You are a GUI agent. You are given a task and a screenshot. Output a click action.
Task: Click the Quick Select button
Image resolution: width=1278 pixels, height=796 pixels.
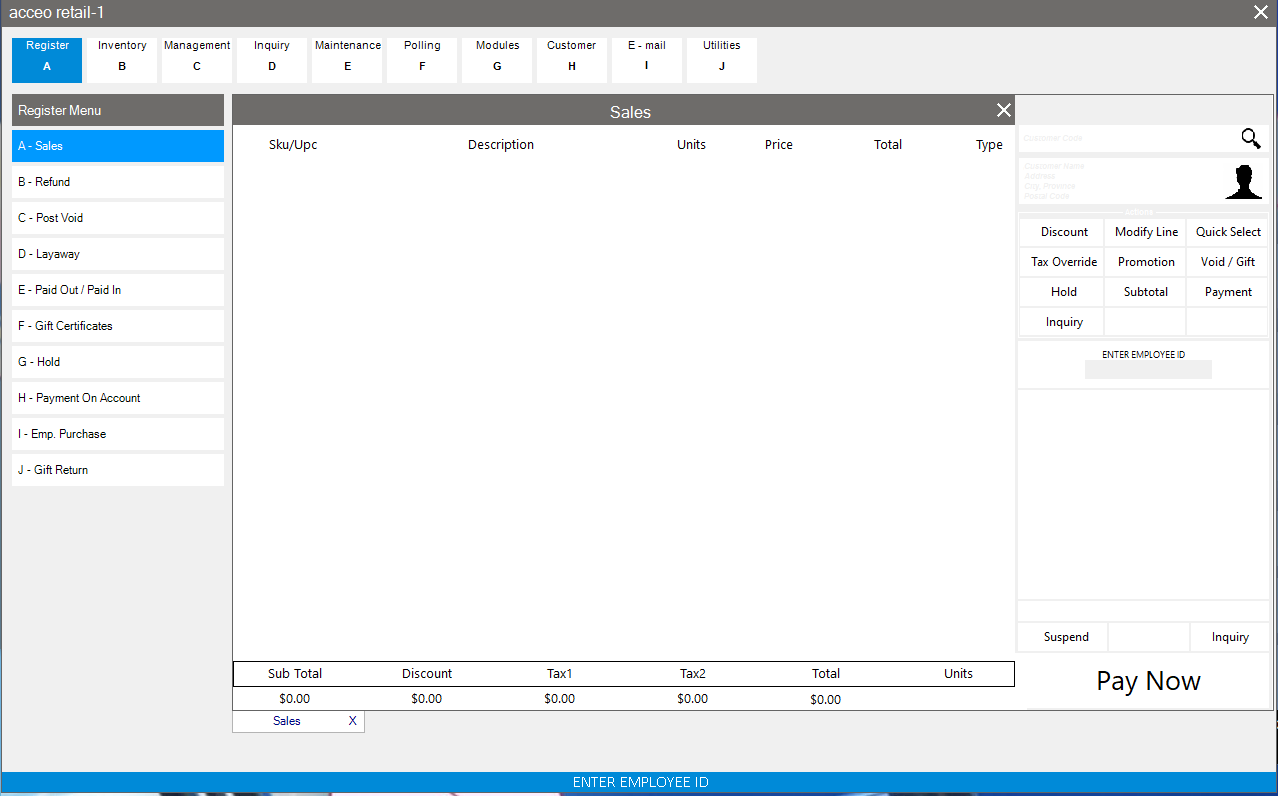(x=1228, y=232)
